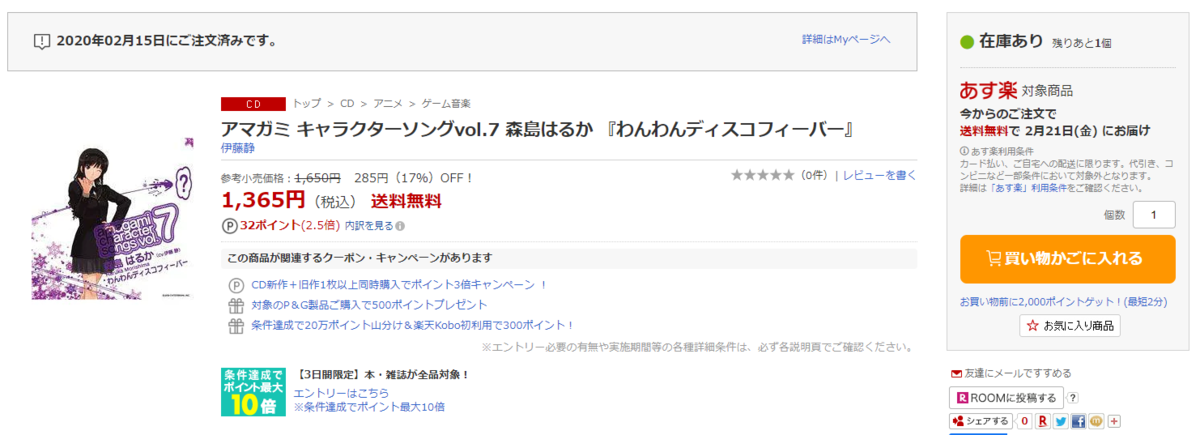Click the シェアする share button
The width and height of the screenshot is (1200, 435).
click(x=980, y=421)
